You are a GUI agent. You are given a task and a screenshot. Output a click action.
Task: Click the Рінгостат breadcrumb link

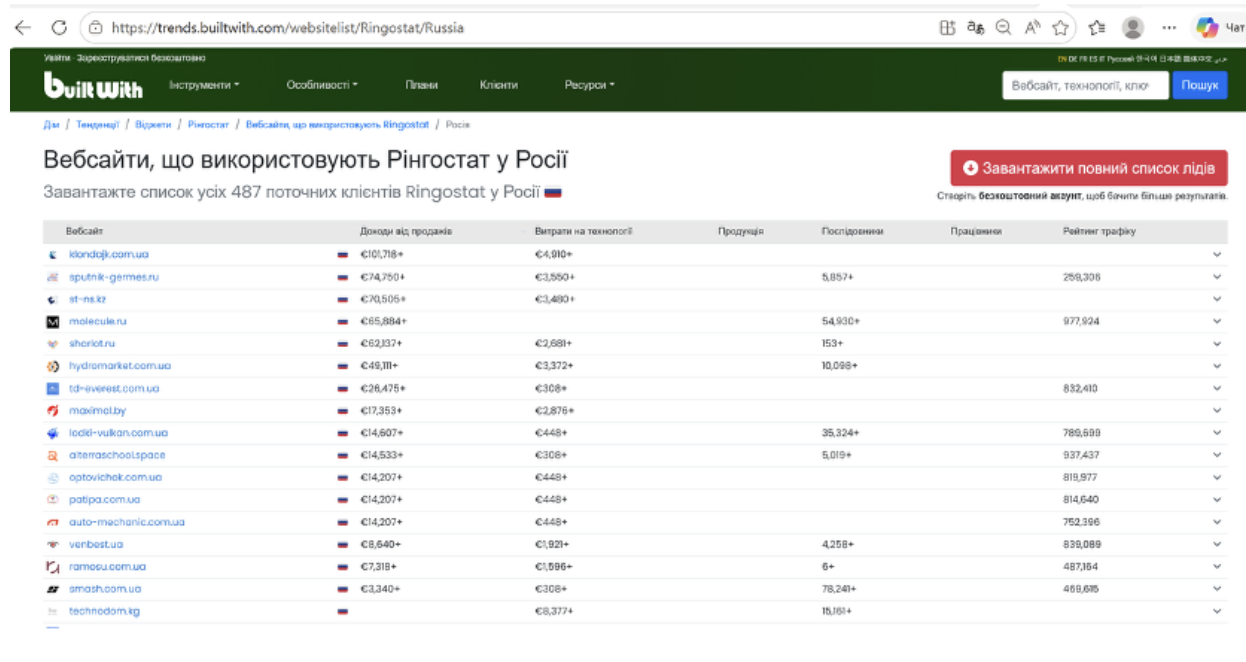(x=208, y=125)
